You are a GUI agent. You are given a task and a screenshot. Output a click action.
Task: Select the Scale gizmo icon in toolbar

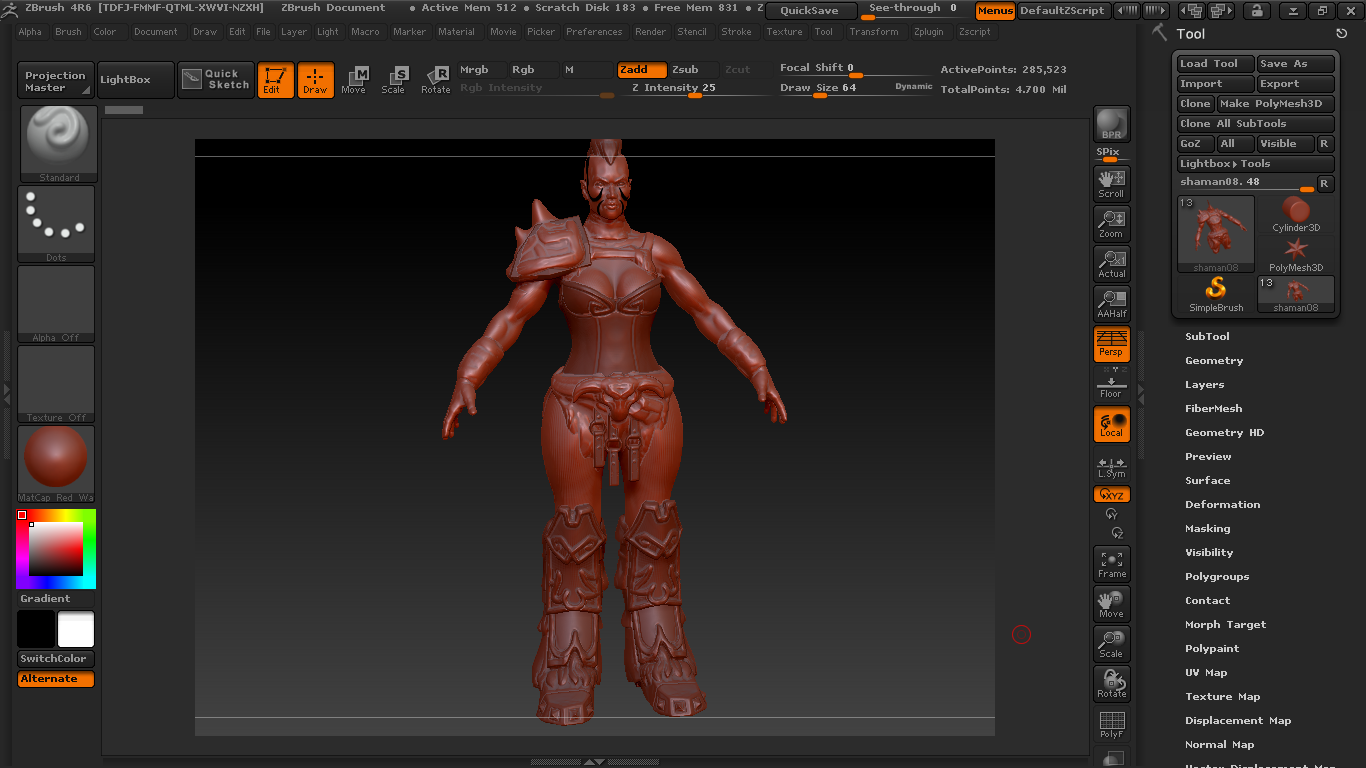393,80
